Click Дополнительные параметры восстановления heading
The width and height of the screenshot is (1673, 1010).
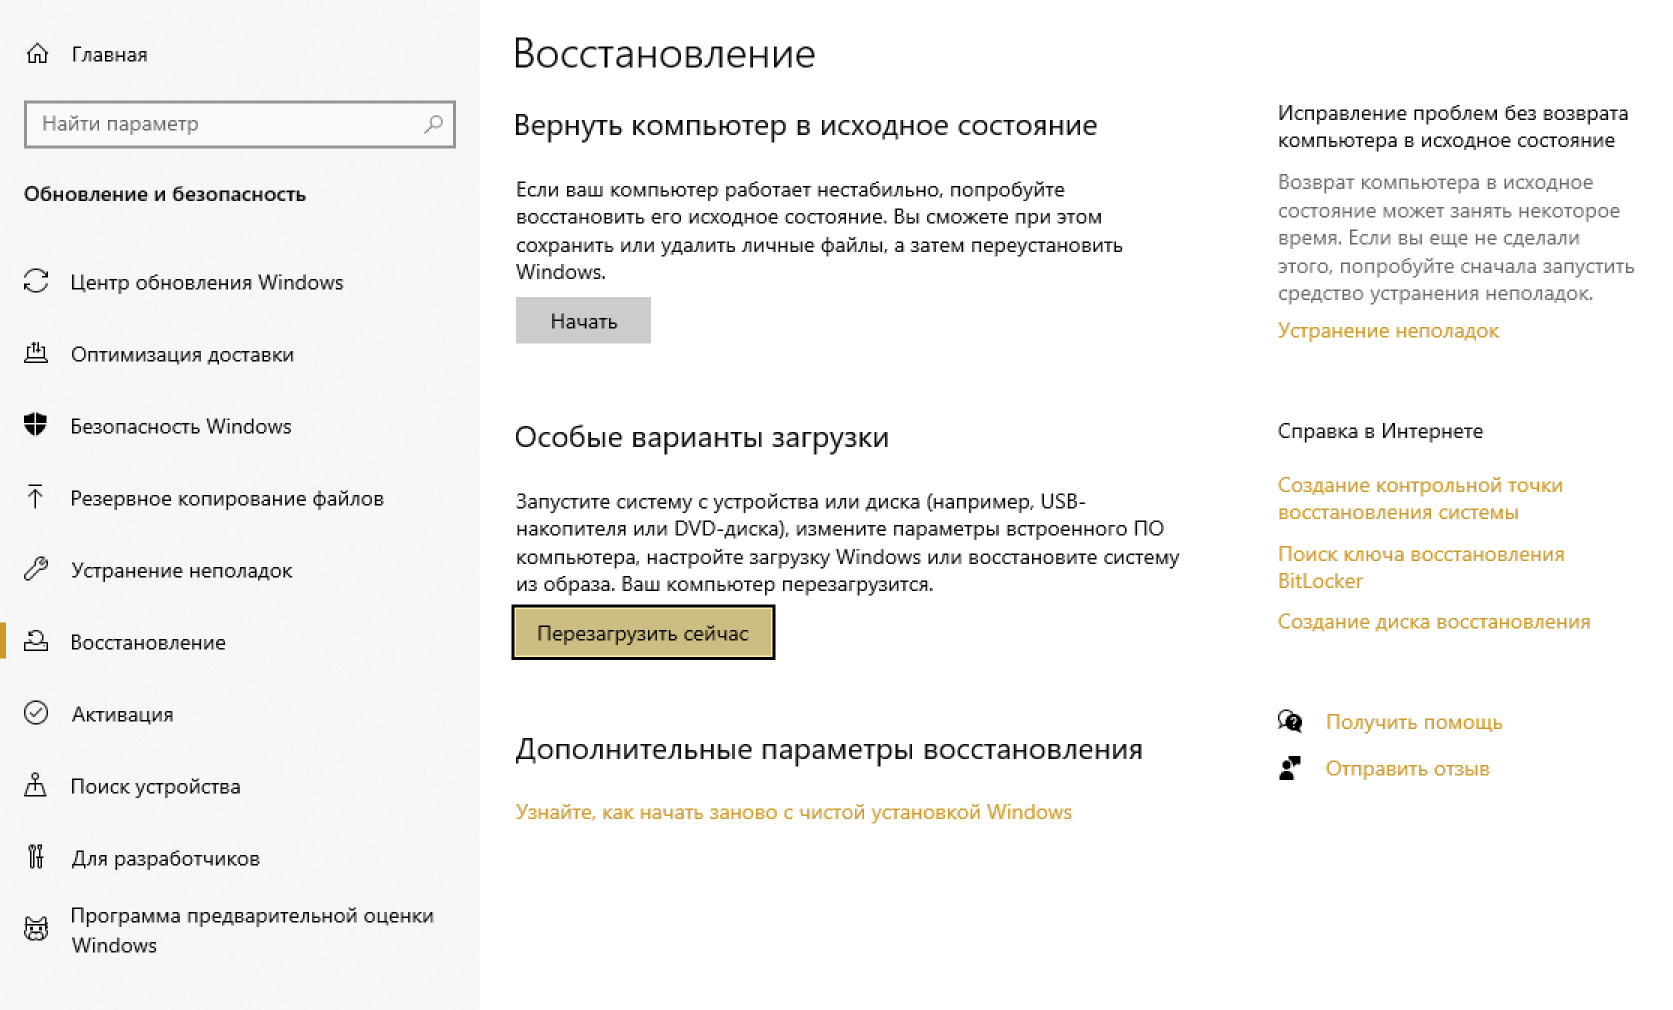(x=829, y=750)
